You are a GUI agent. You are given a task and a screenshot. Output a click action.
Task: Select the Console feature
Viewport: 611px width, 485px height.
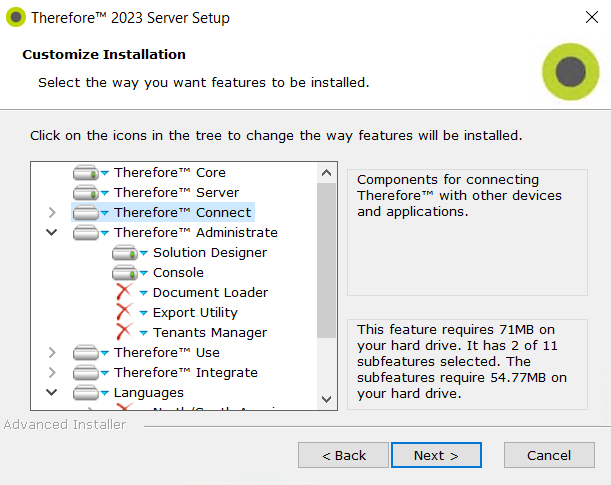(178, 273)
